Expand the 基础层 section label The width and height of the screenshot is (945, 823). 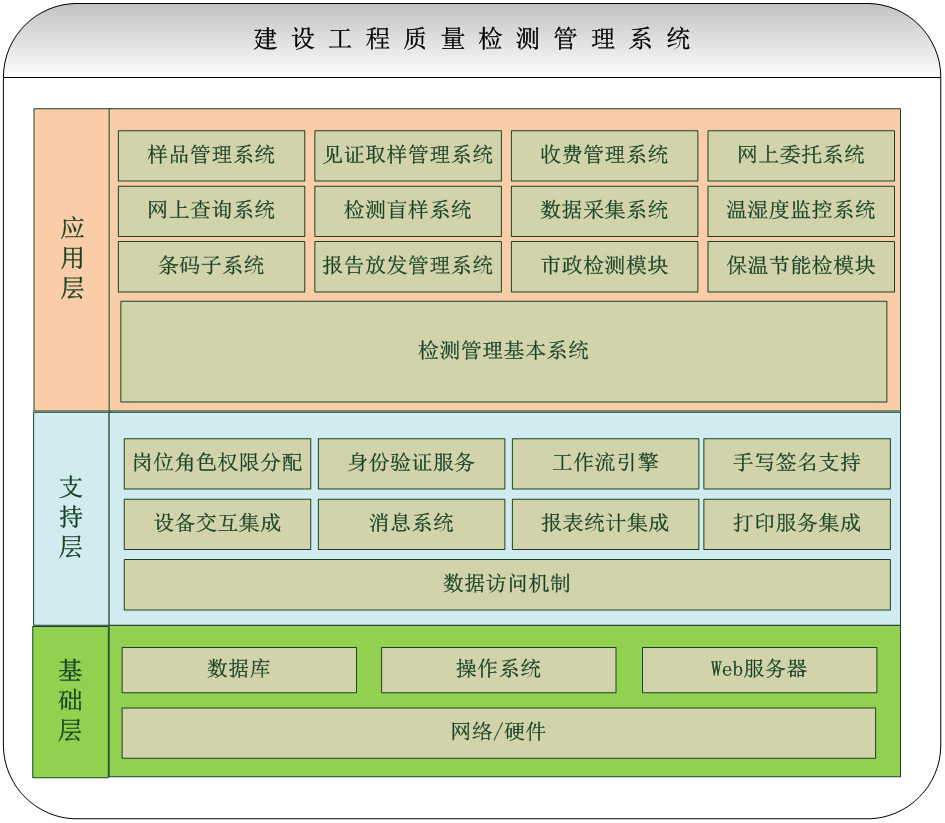pos(70,700)
